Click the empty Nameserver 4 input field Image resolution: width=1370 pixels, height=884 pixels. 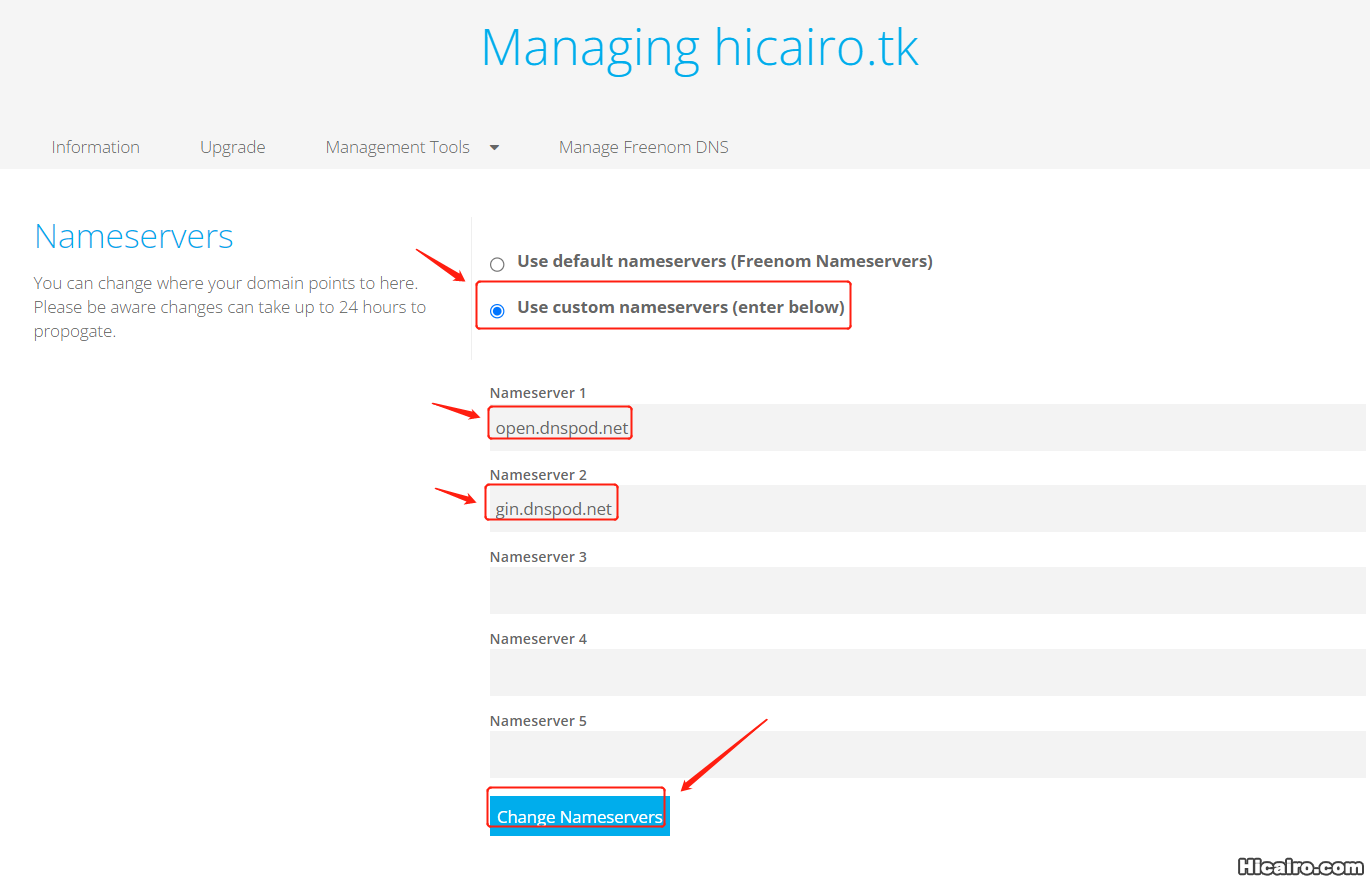click(x=926, y=673)
